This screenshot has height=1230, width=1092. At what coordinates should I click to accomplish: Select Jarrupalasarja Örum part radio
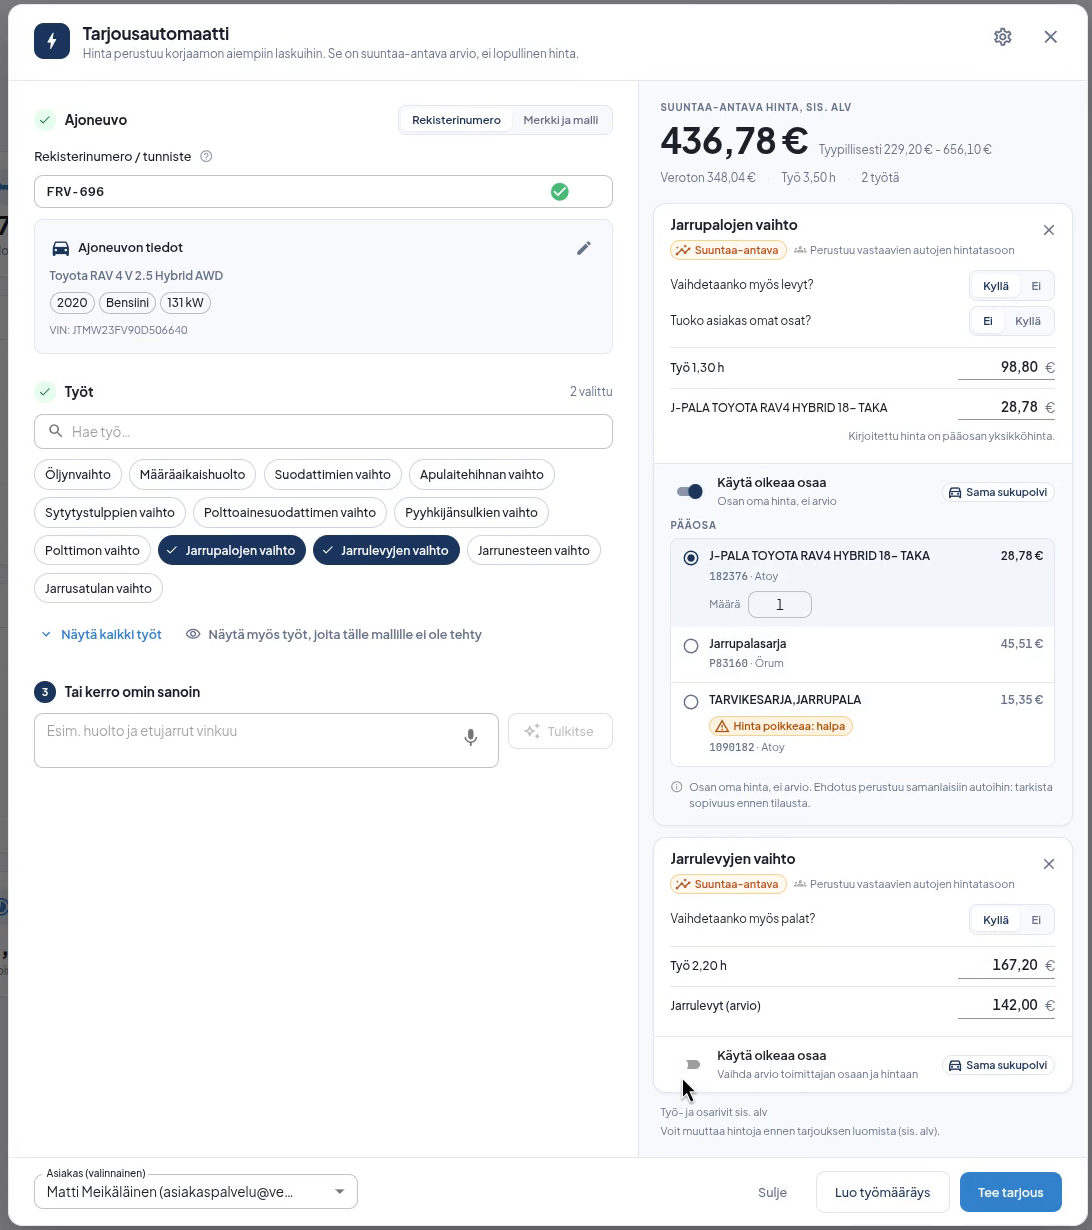click(690, 646)
